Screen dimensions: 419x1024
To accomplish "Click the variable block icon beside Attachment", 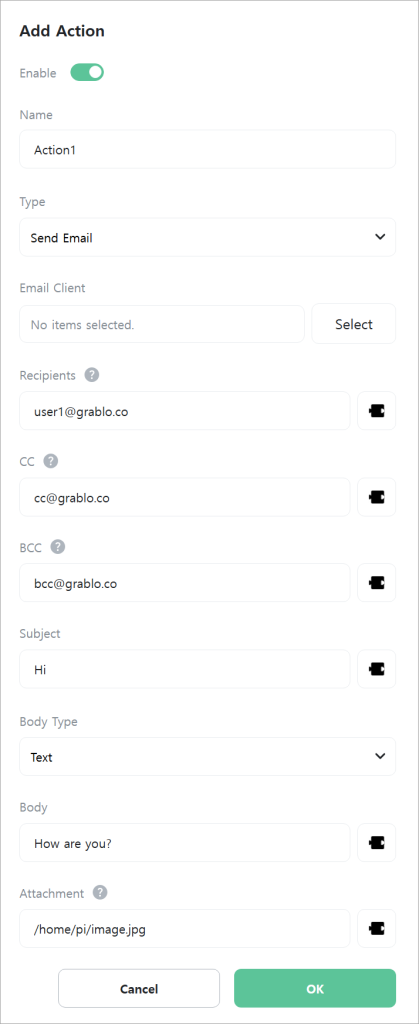I will (x=377, y=928).
